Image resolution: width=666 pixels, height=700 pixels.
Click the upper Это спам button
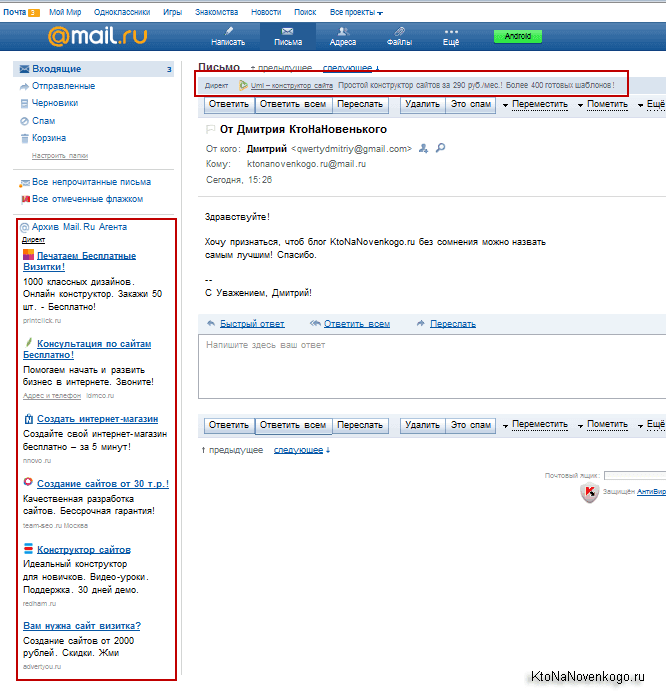click(x=470, y=104)
